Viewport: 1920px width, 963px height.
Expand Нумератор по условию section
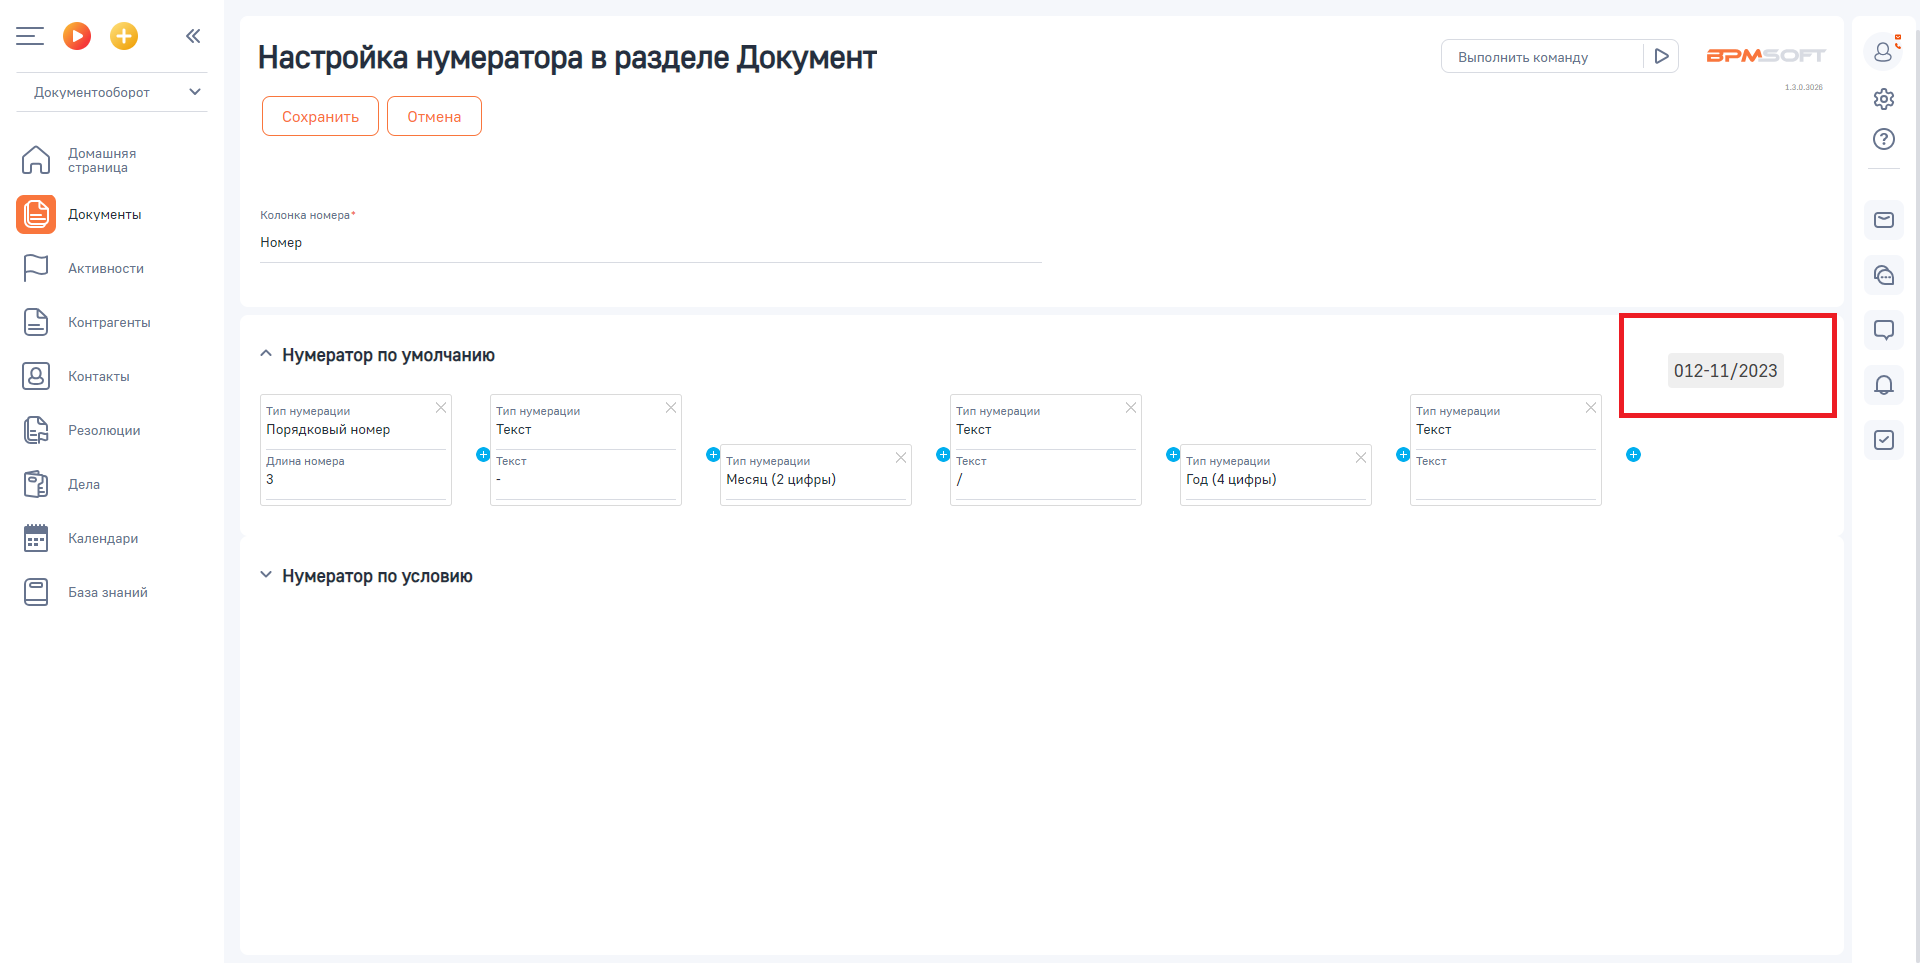266,575
